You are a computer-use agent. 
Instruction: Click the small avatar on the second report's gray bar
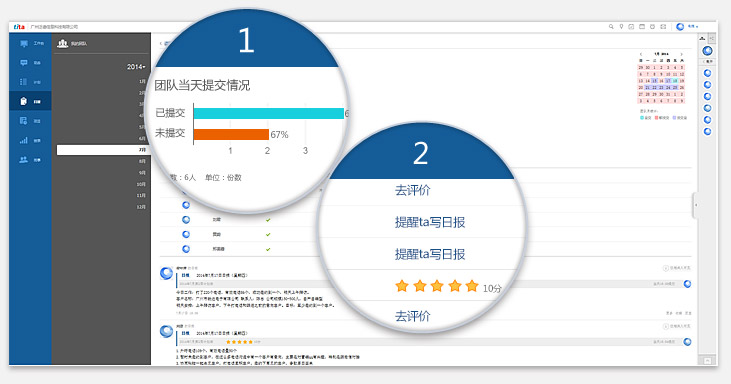687,342
